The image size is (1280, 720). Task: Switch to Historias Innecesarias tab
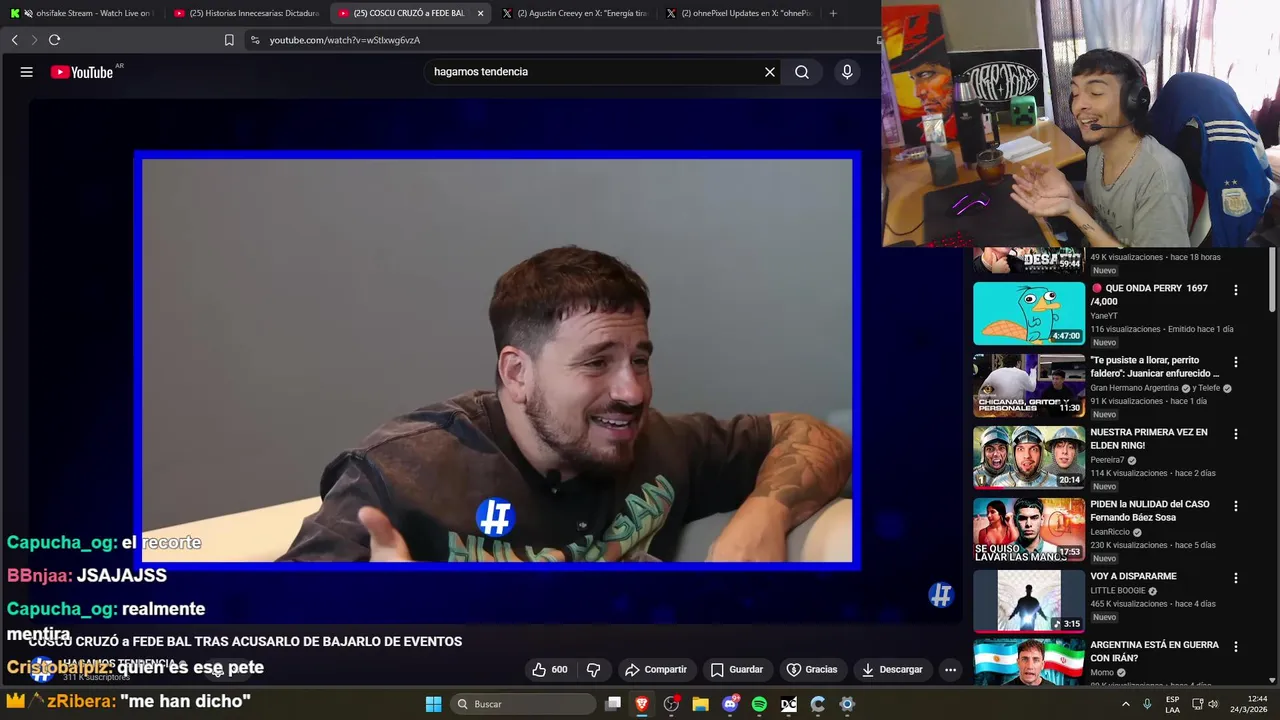[x=246, y=13]
